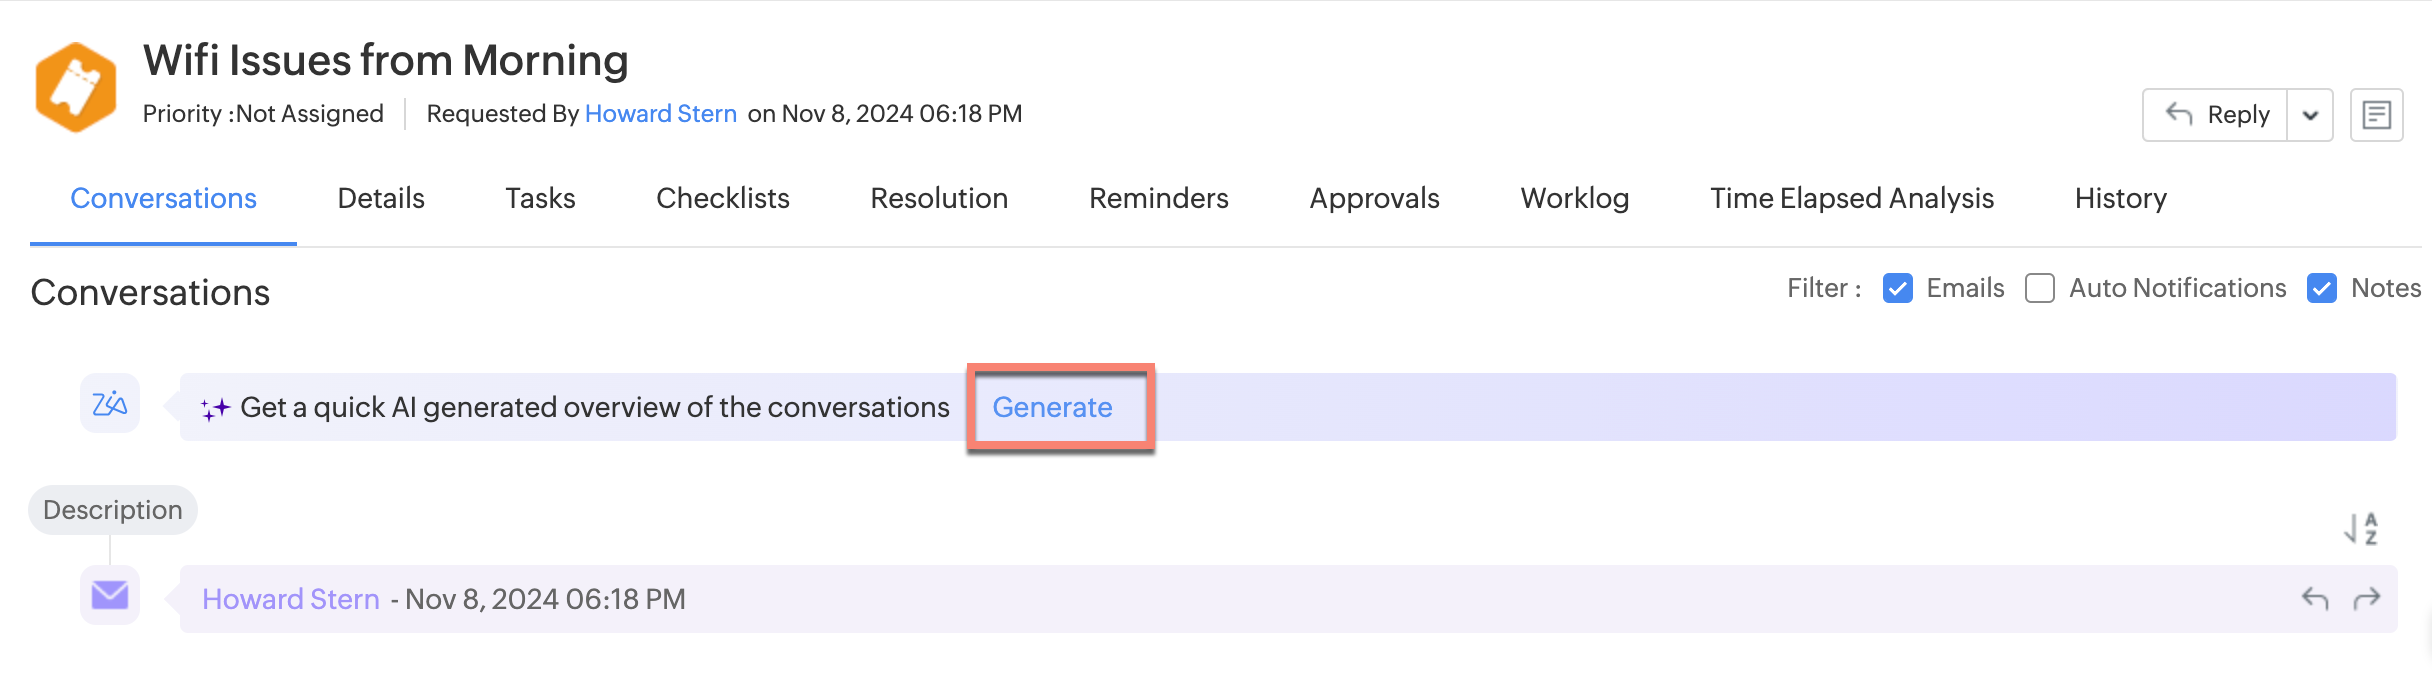The image size is (2432, 690).
Task: Uncheck the Emails filter checkbox
Action: [x=1897, y=288]
